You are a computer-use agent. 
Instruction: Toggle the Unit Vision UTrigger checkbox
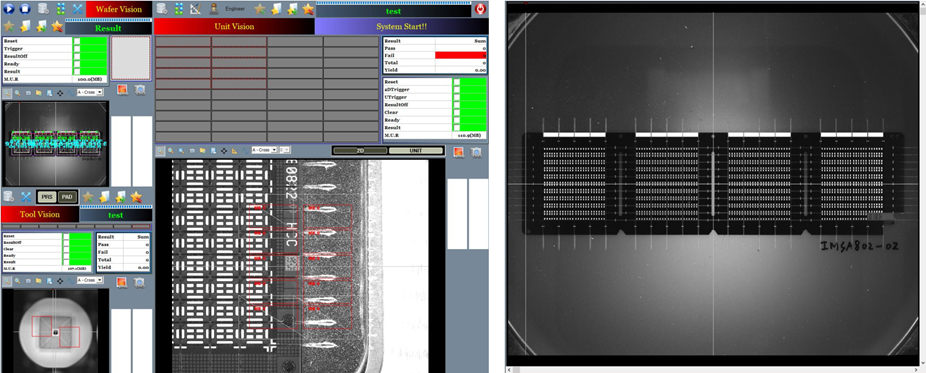tap(457, 97)
